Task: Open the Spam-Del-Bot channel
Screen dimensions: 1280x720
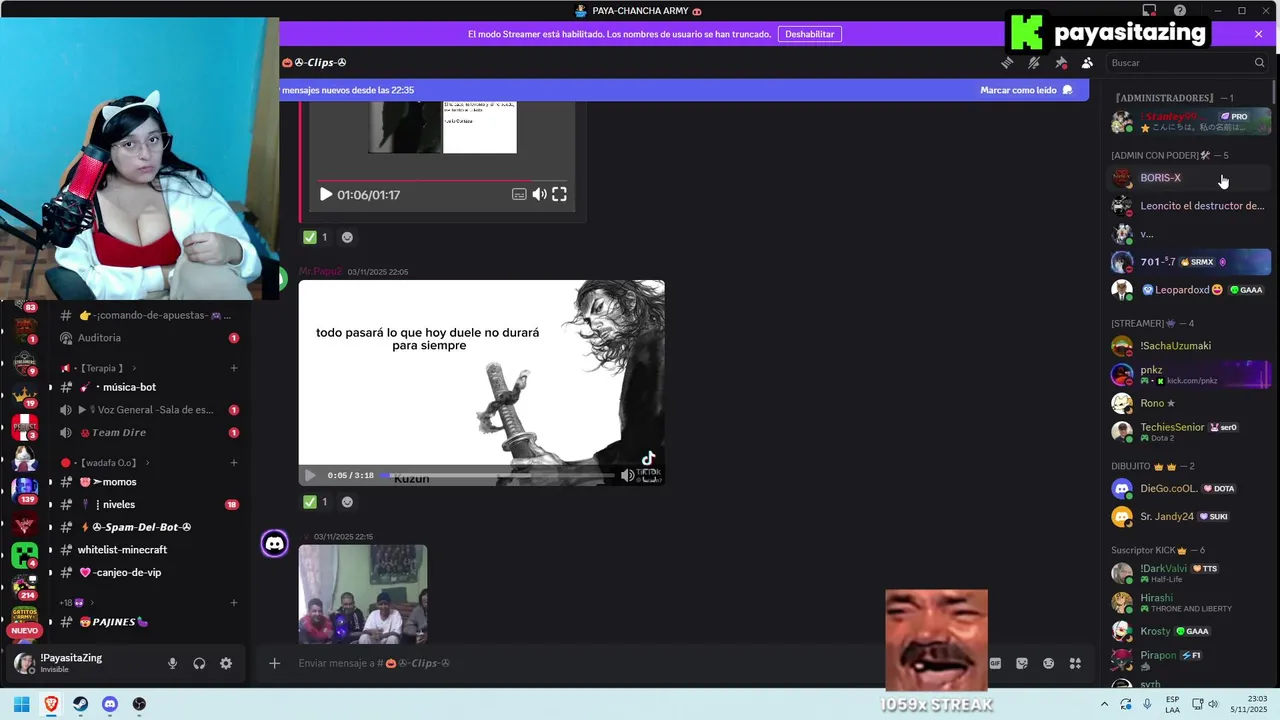Action: [x=147, y=527]
